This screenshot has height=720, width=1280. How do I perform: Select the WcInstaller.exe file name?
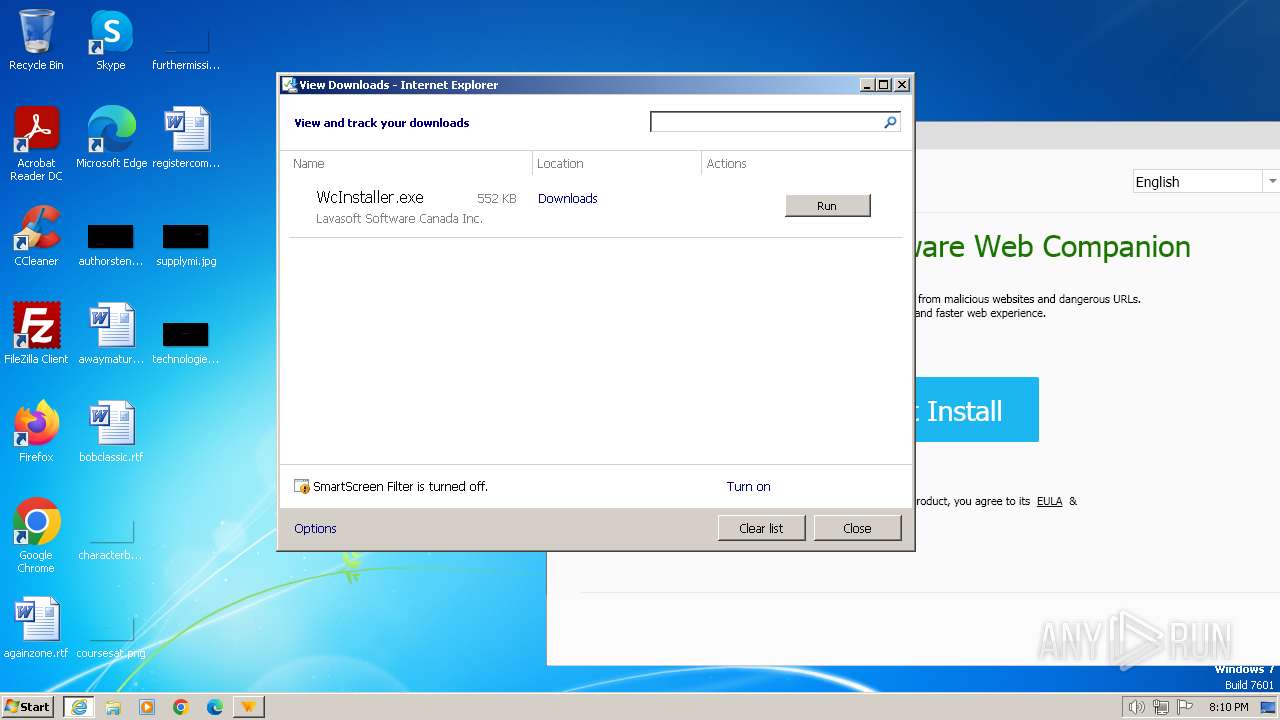pos(370,198)
